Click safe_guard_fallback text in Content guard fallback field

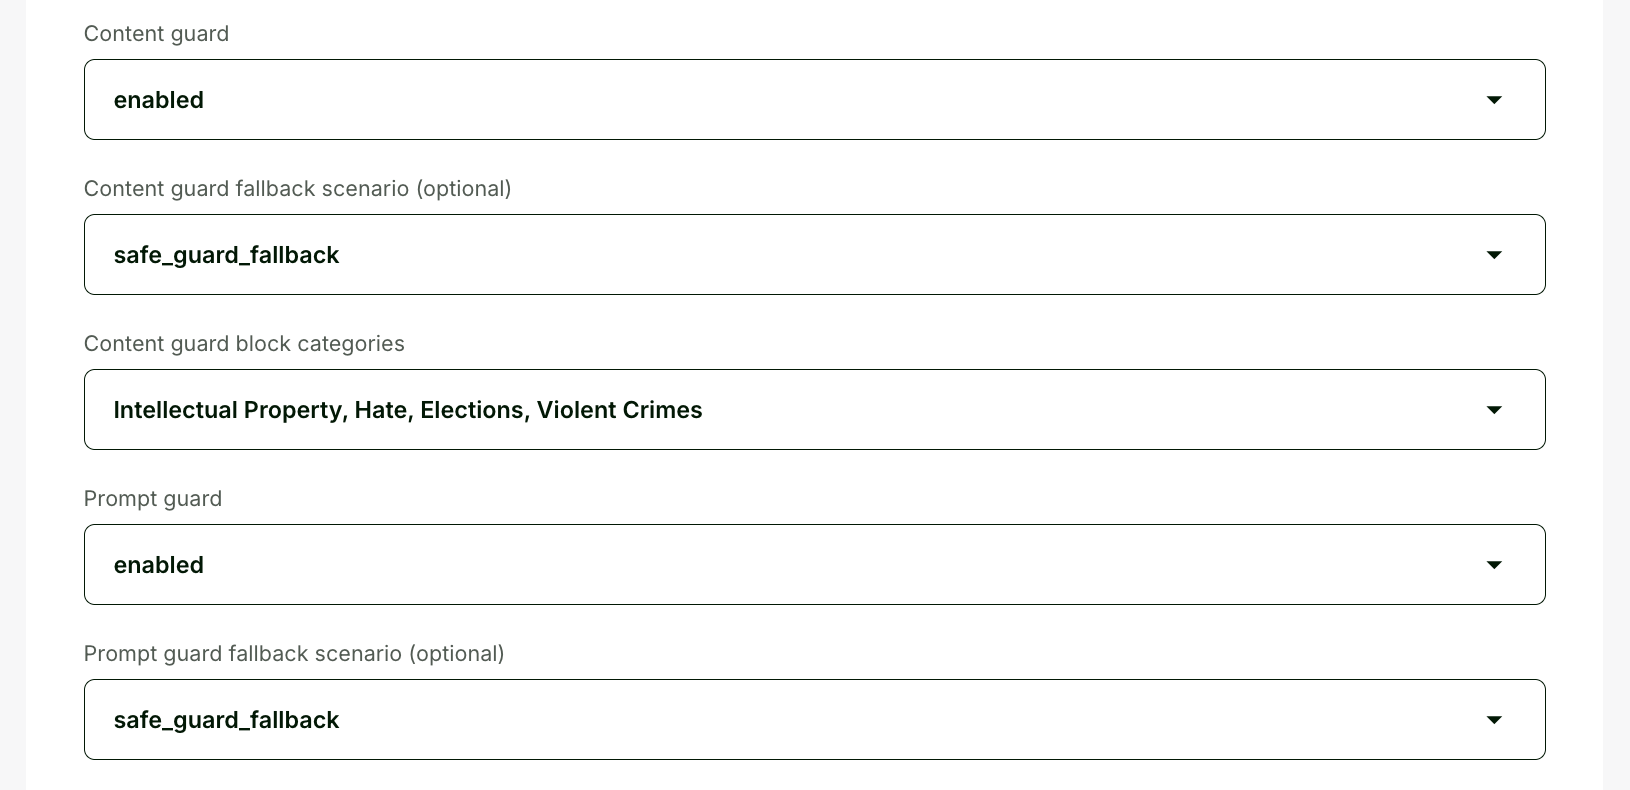(227, 255)
